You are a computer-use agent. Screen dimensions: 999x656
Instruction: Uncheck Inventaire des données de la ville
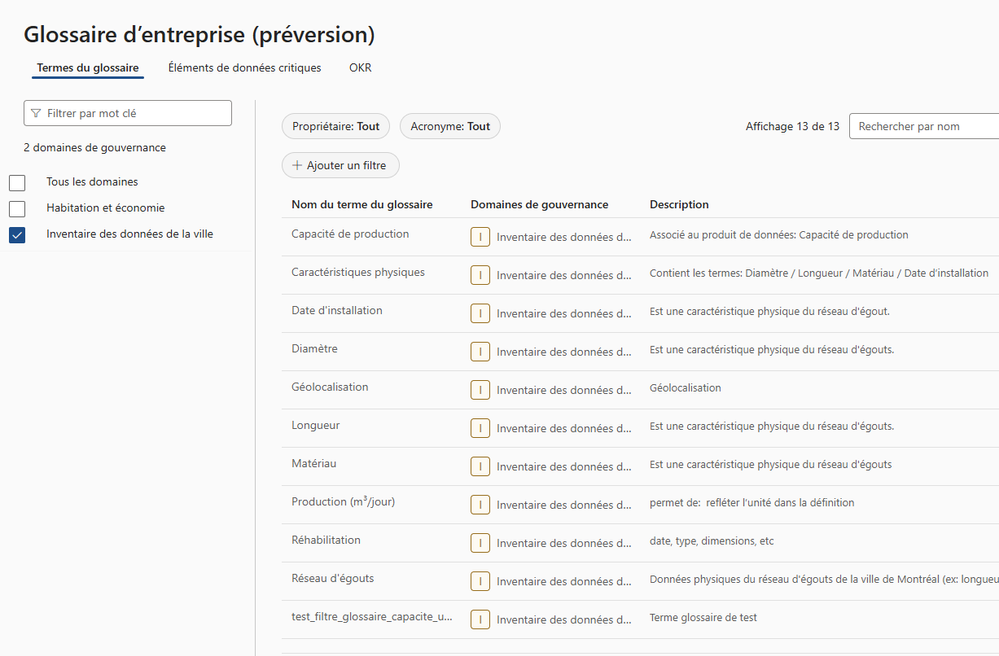[17, 235]
